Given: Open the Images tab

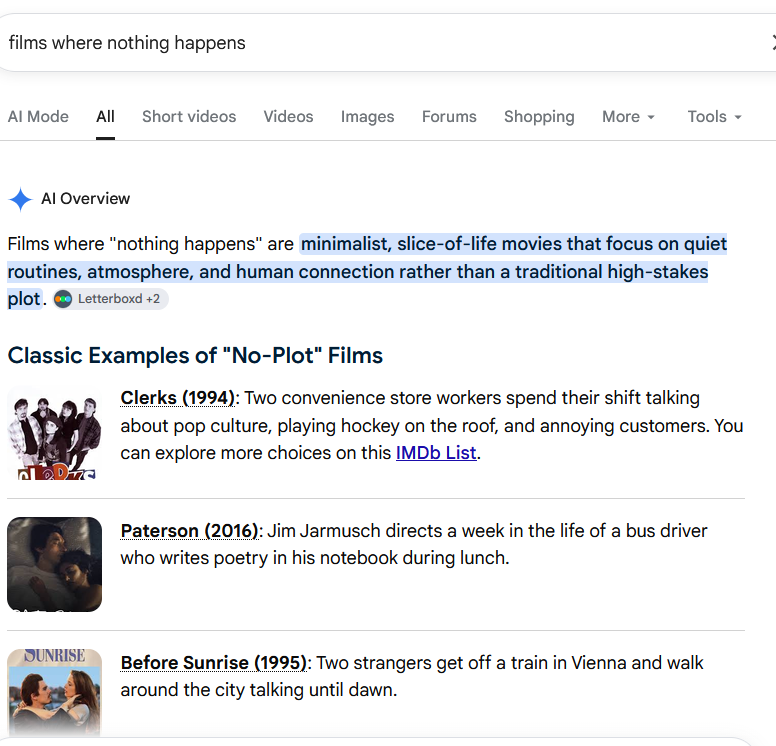Looking at the screenshot, I should 367,117.
